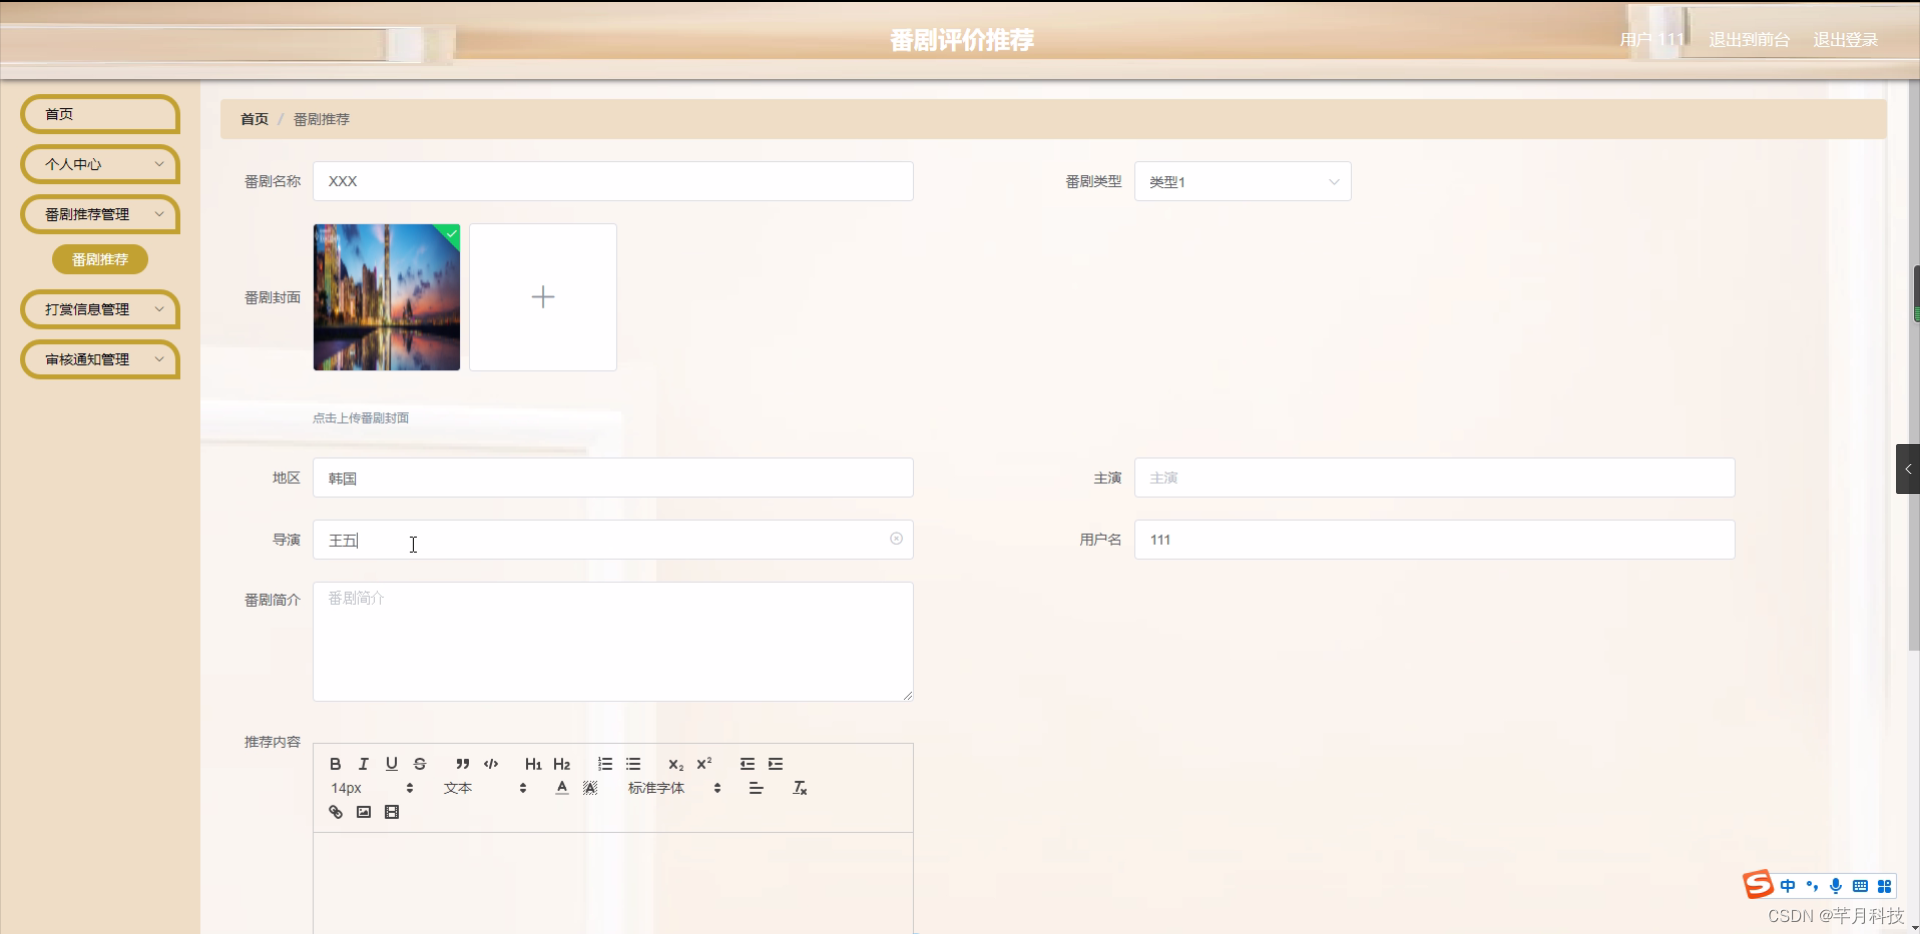Apply Heading 1 style
The height and width of the screenshot is (934, 1920).
533,764
